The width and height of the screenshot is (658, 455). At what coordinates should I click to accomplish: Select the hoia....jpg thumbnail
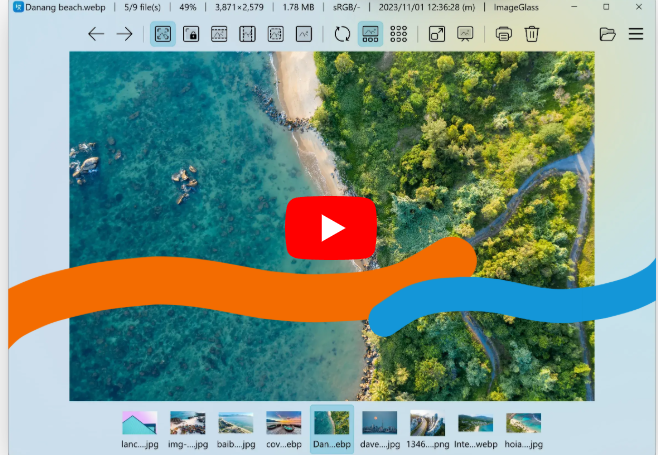coord(523,429)
